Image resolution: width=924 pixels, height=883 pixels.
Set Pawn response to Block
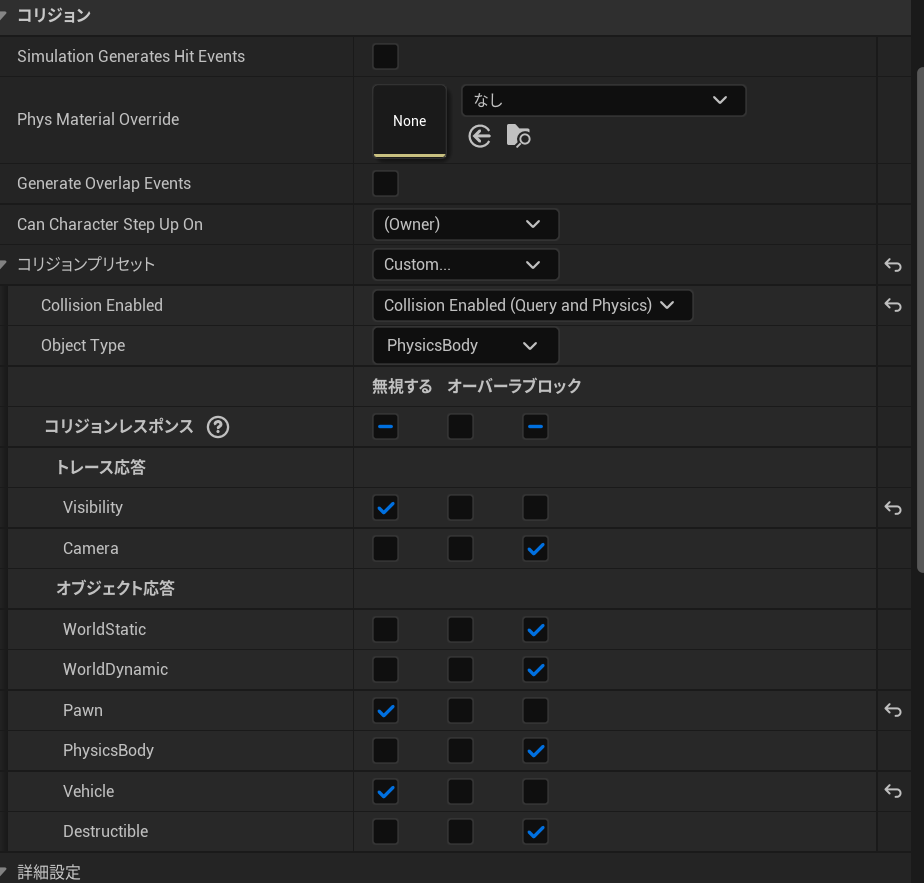point(535,711)
